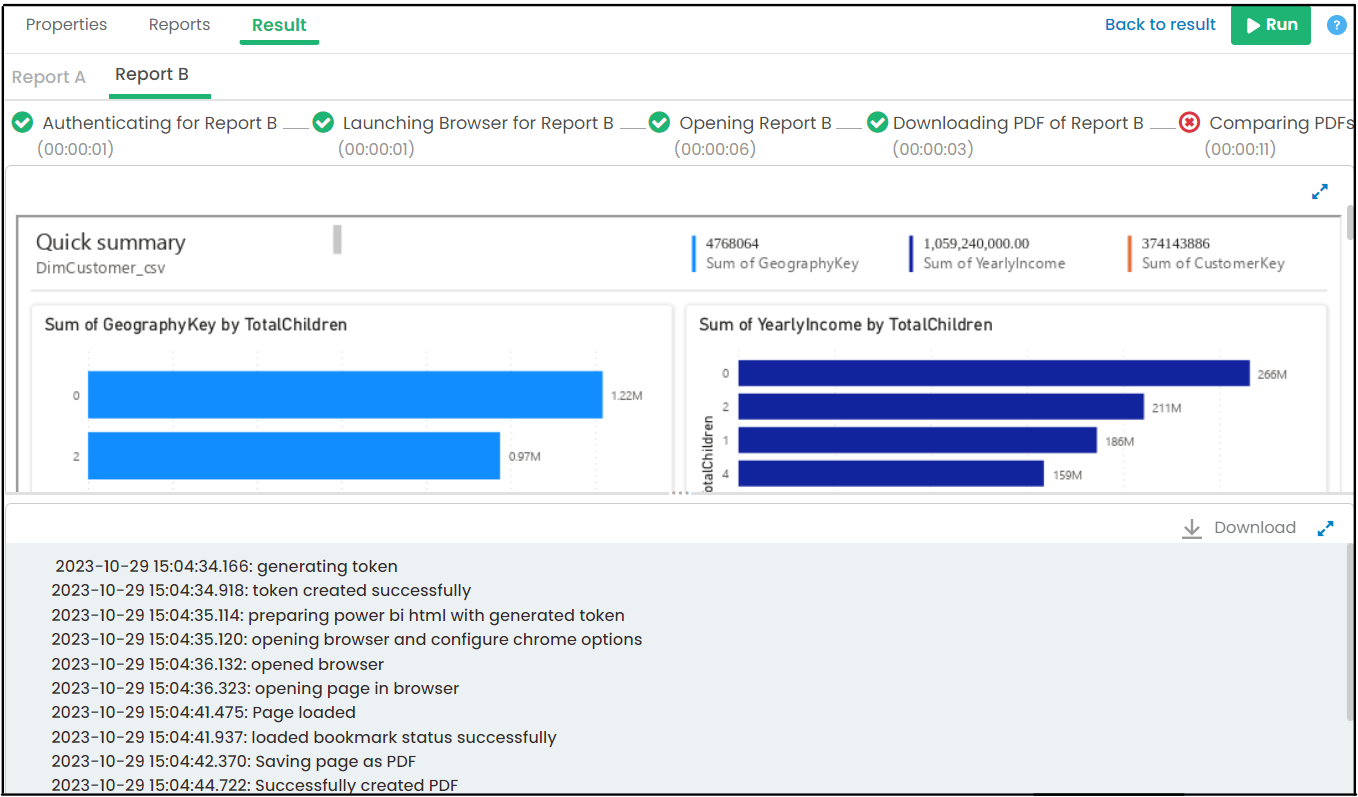
Task: Click the 'Comparing PDFs' step label
Action: click(x=1281, y=123)
